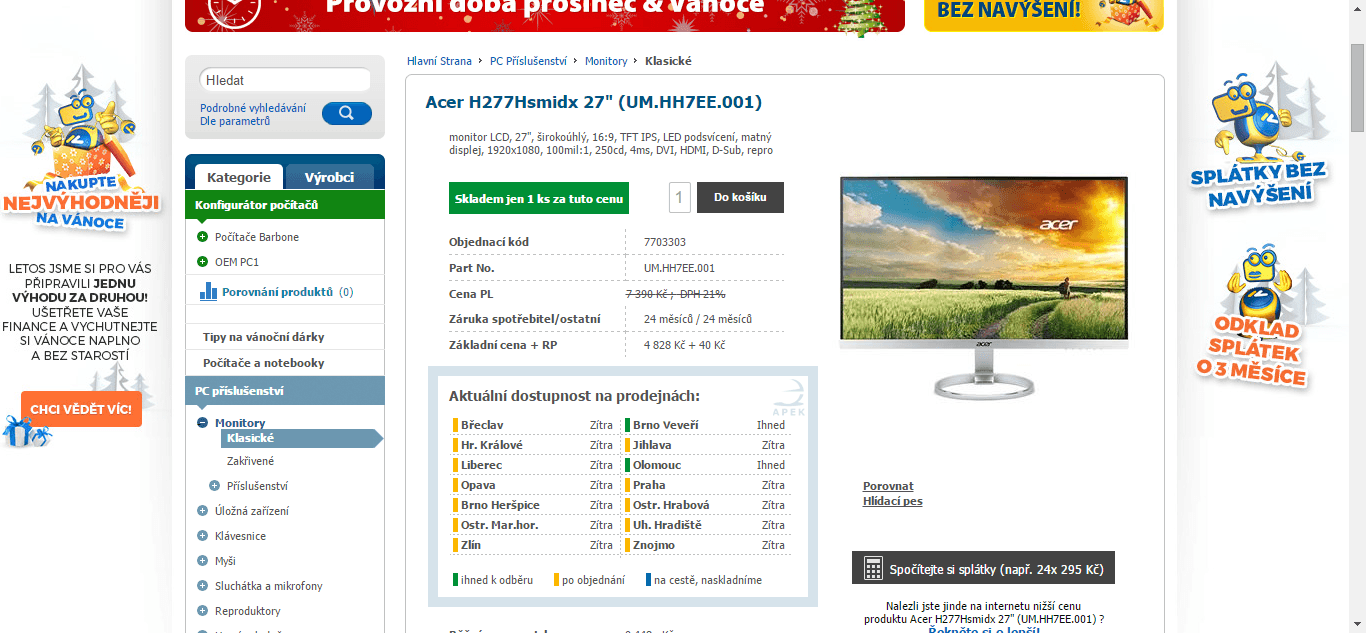Click the Provozní doba prosinec & Vánoce banner
The height and width of the screenshot is (633, 1366).
pyautogui.click(x=545, y=15)
